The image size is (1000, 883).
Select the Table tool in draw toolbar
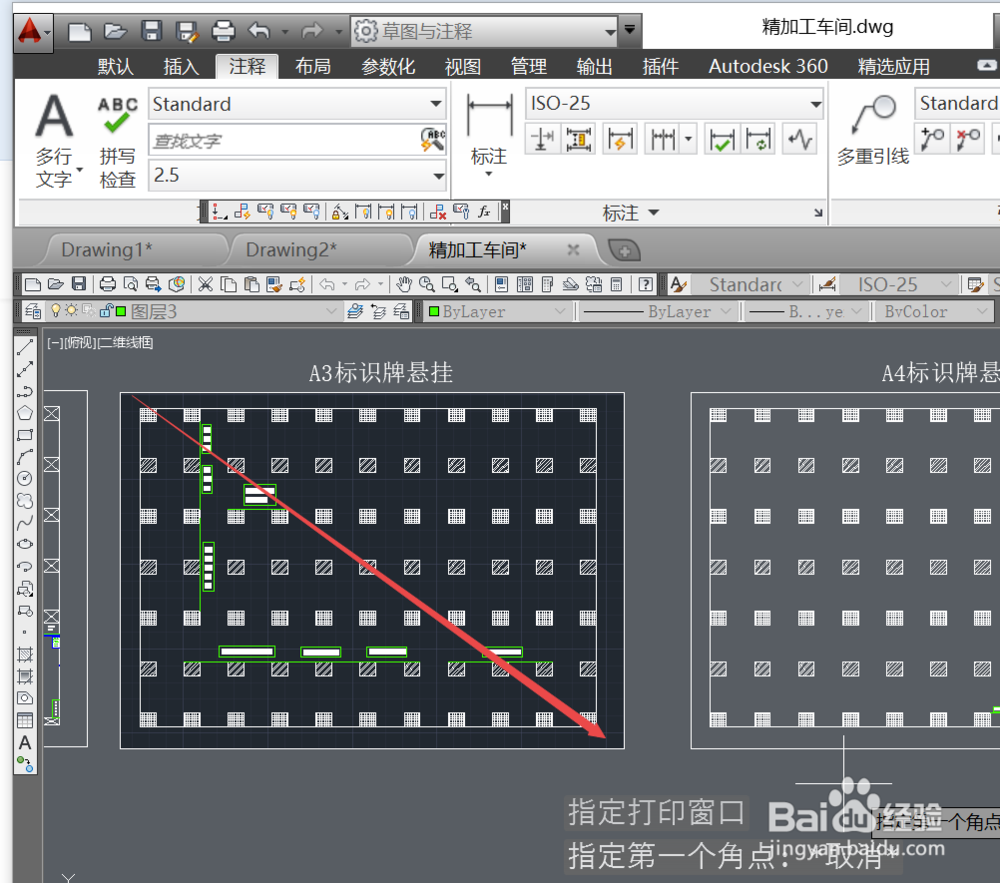coord(25,720)
